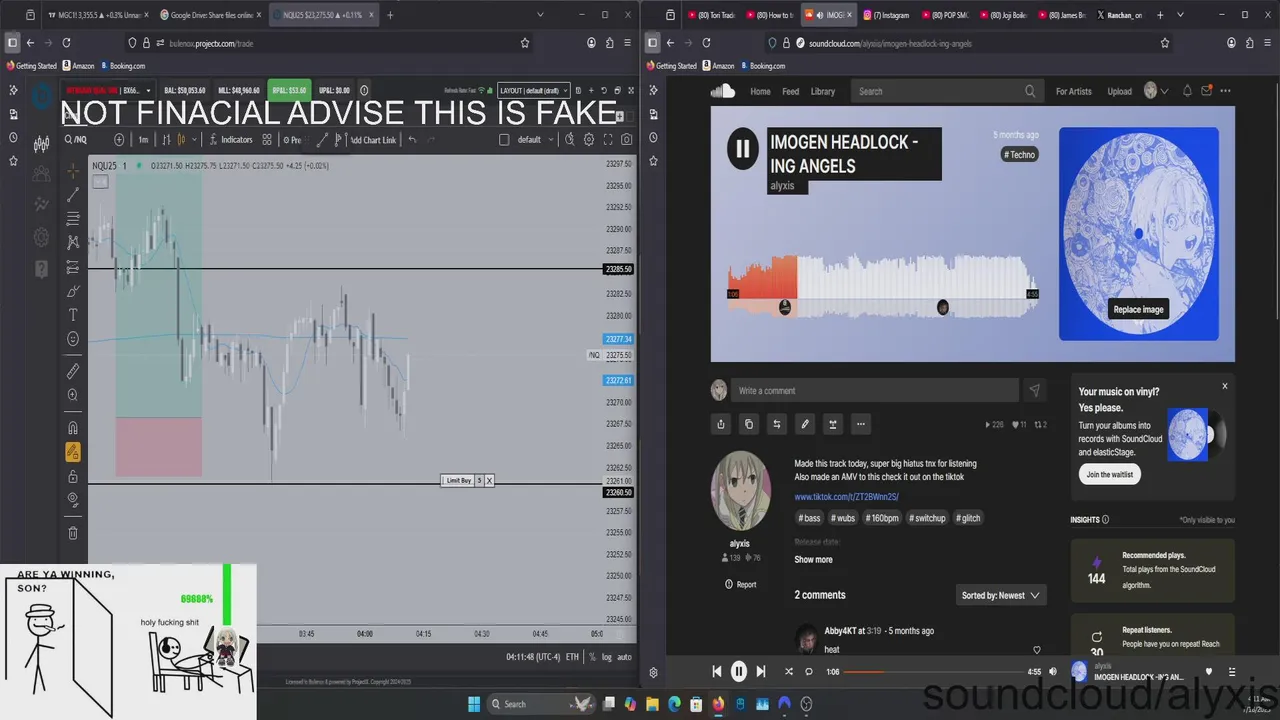
Task: Toggle shuffle in the SoundCloud player
Action: click(788, 672)
